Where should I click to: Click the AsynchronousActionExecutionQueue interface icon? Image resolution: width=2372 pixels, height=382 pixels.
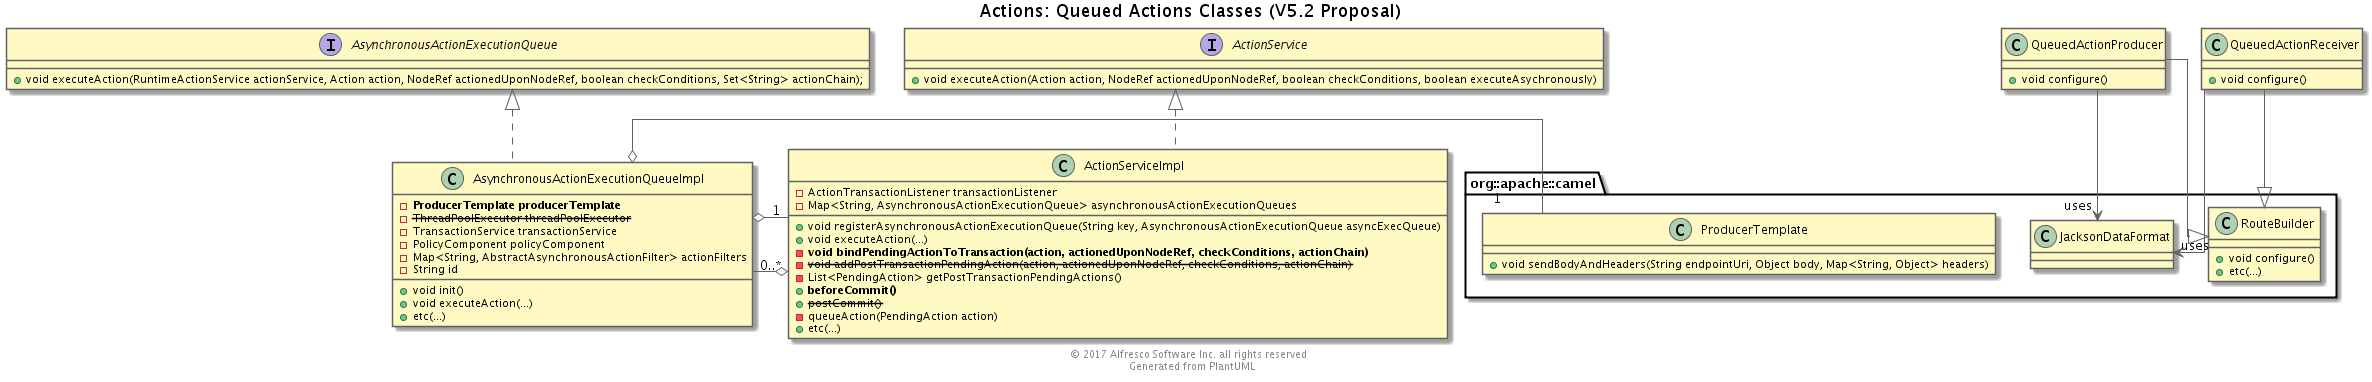330,45
